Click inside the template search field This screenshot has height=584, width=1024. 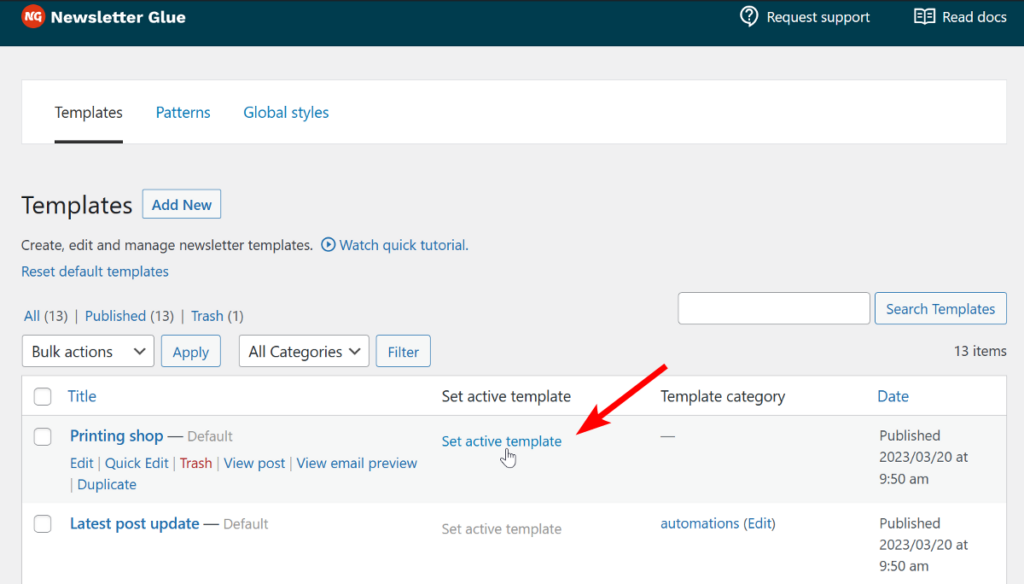(773, 308)
